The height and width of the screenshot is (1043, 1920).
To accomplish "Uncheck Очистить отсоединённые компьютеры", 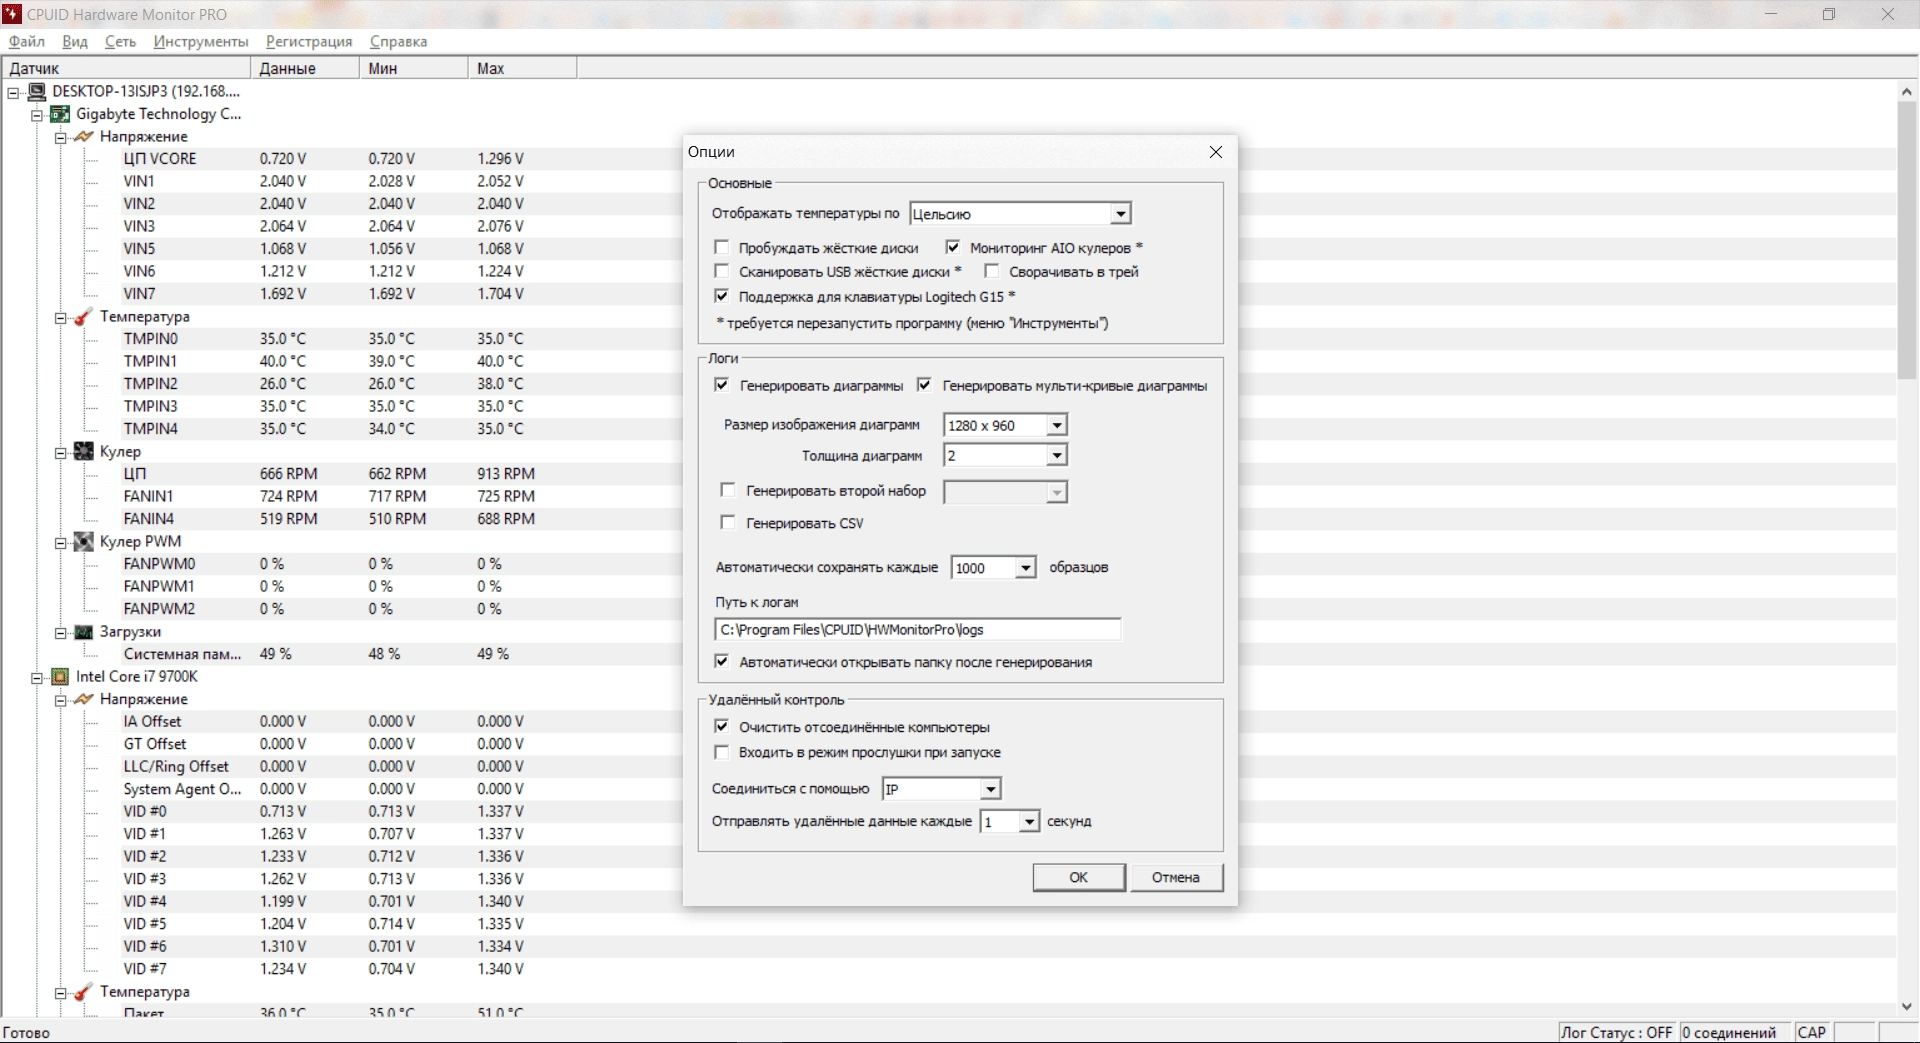I will point(721,726).
